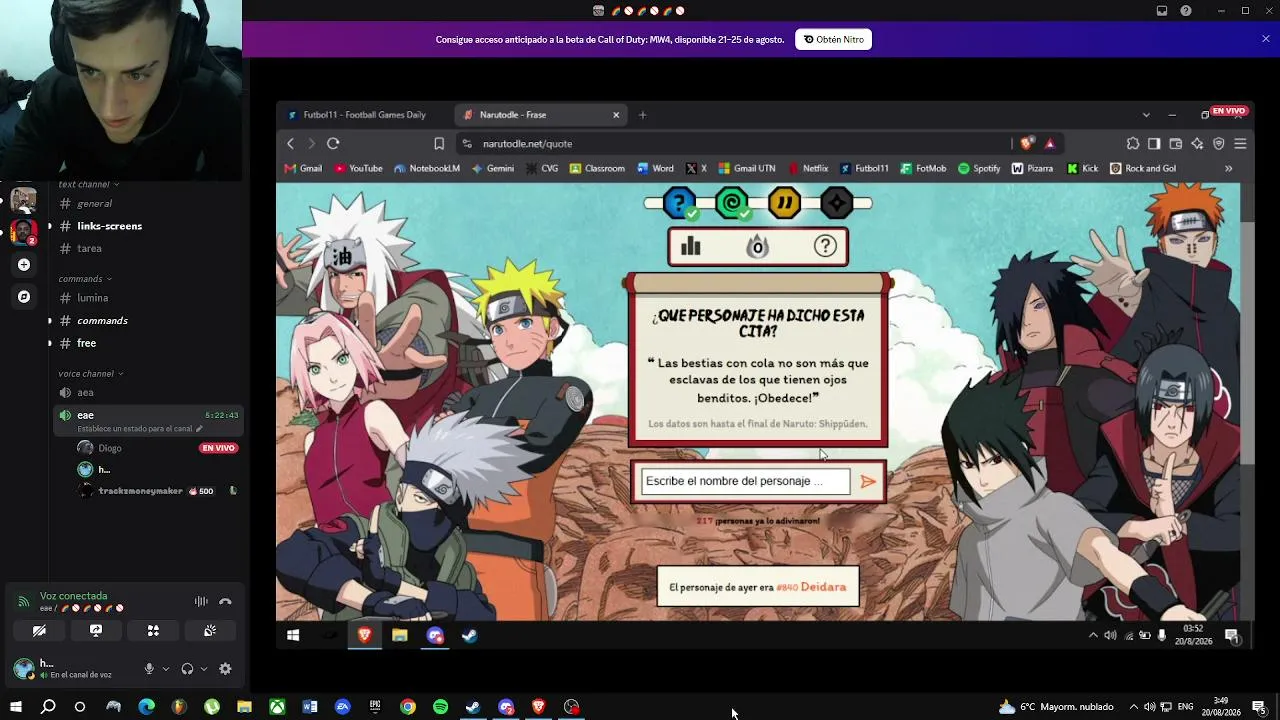
Task: Toggle the browser sidebar panel icon
Action: pyautogui.click(x=1154, y=144)
